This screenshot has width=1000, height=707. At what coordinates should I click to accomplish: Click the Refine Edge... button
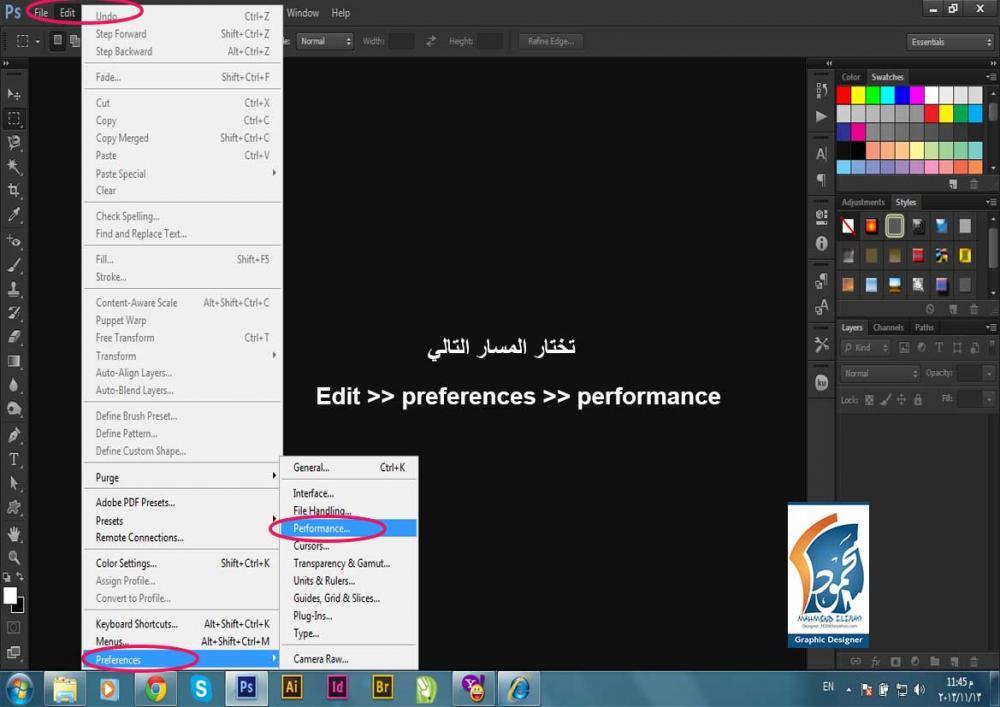tap(550, 41)
